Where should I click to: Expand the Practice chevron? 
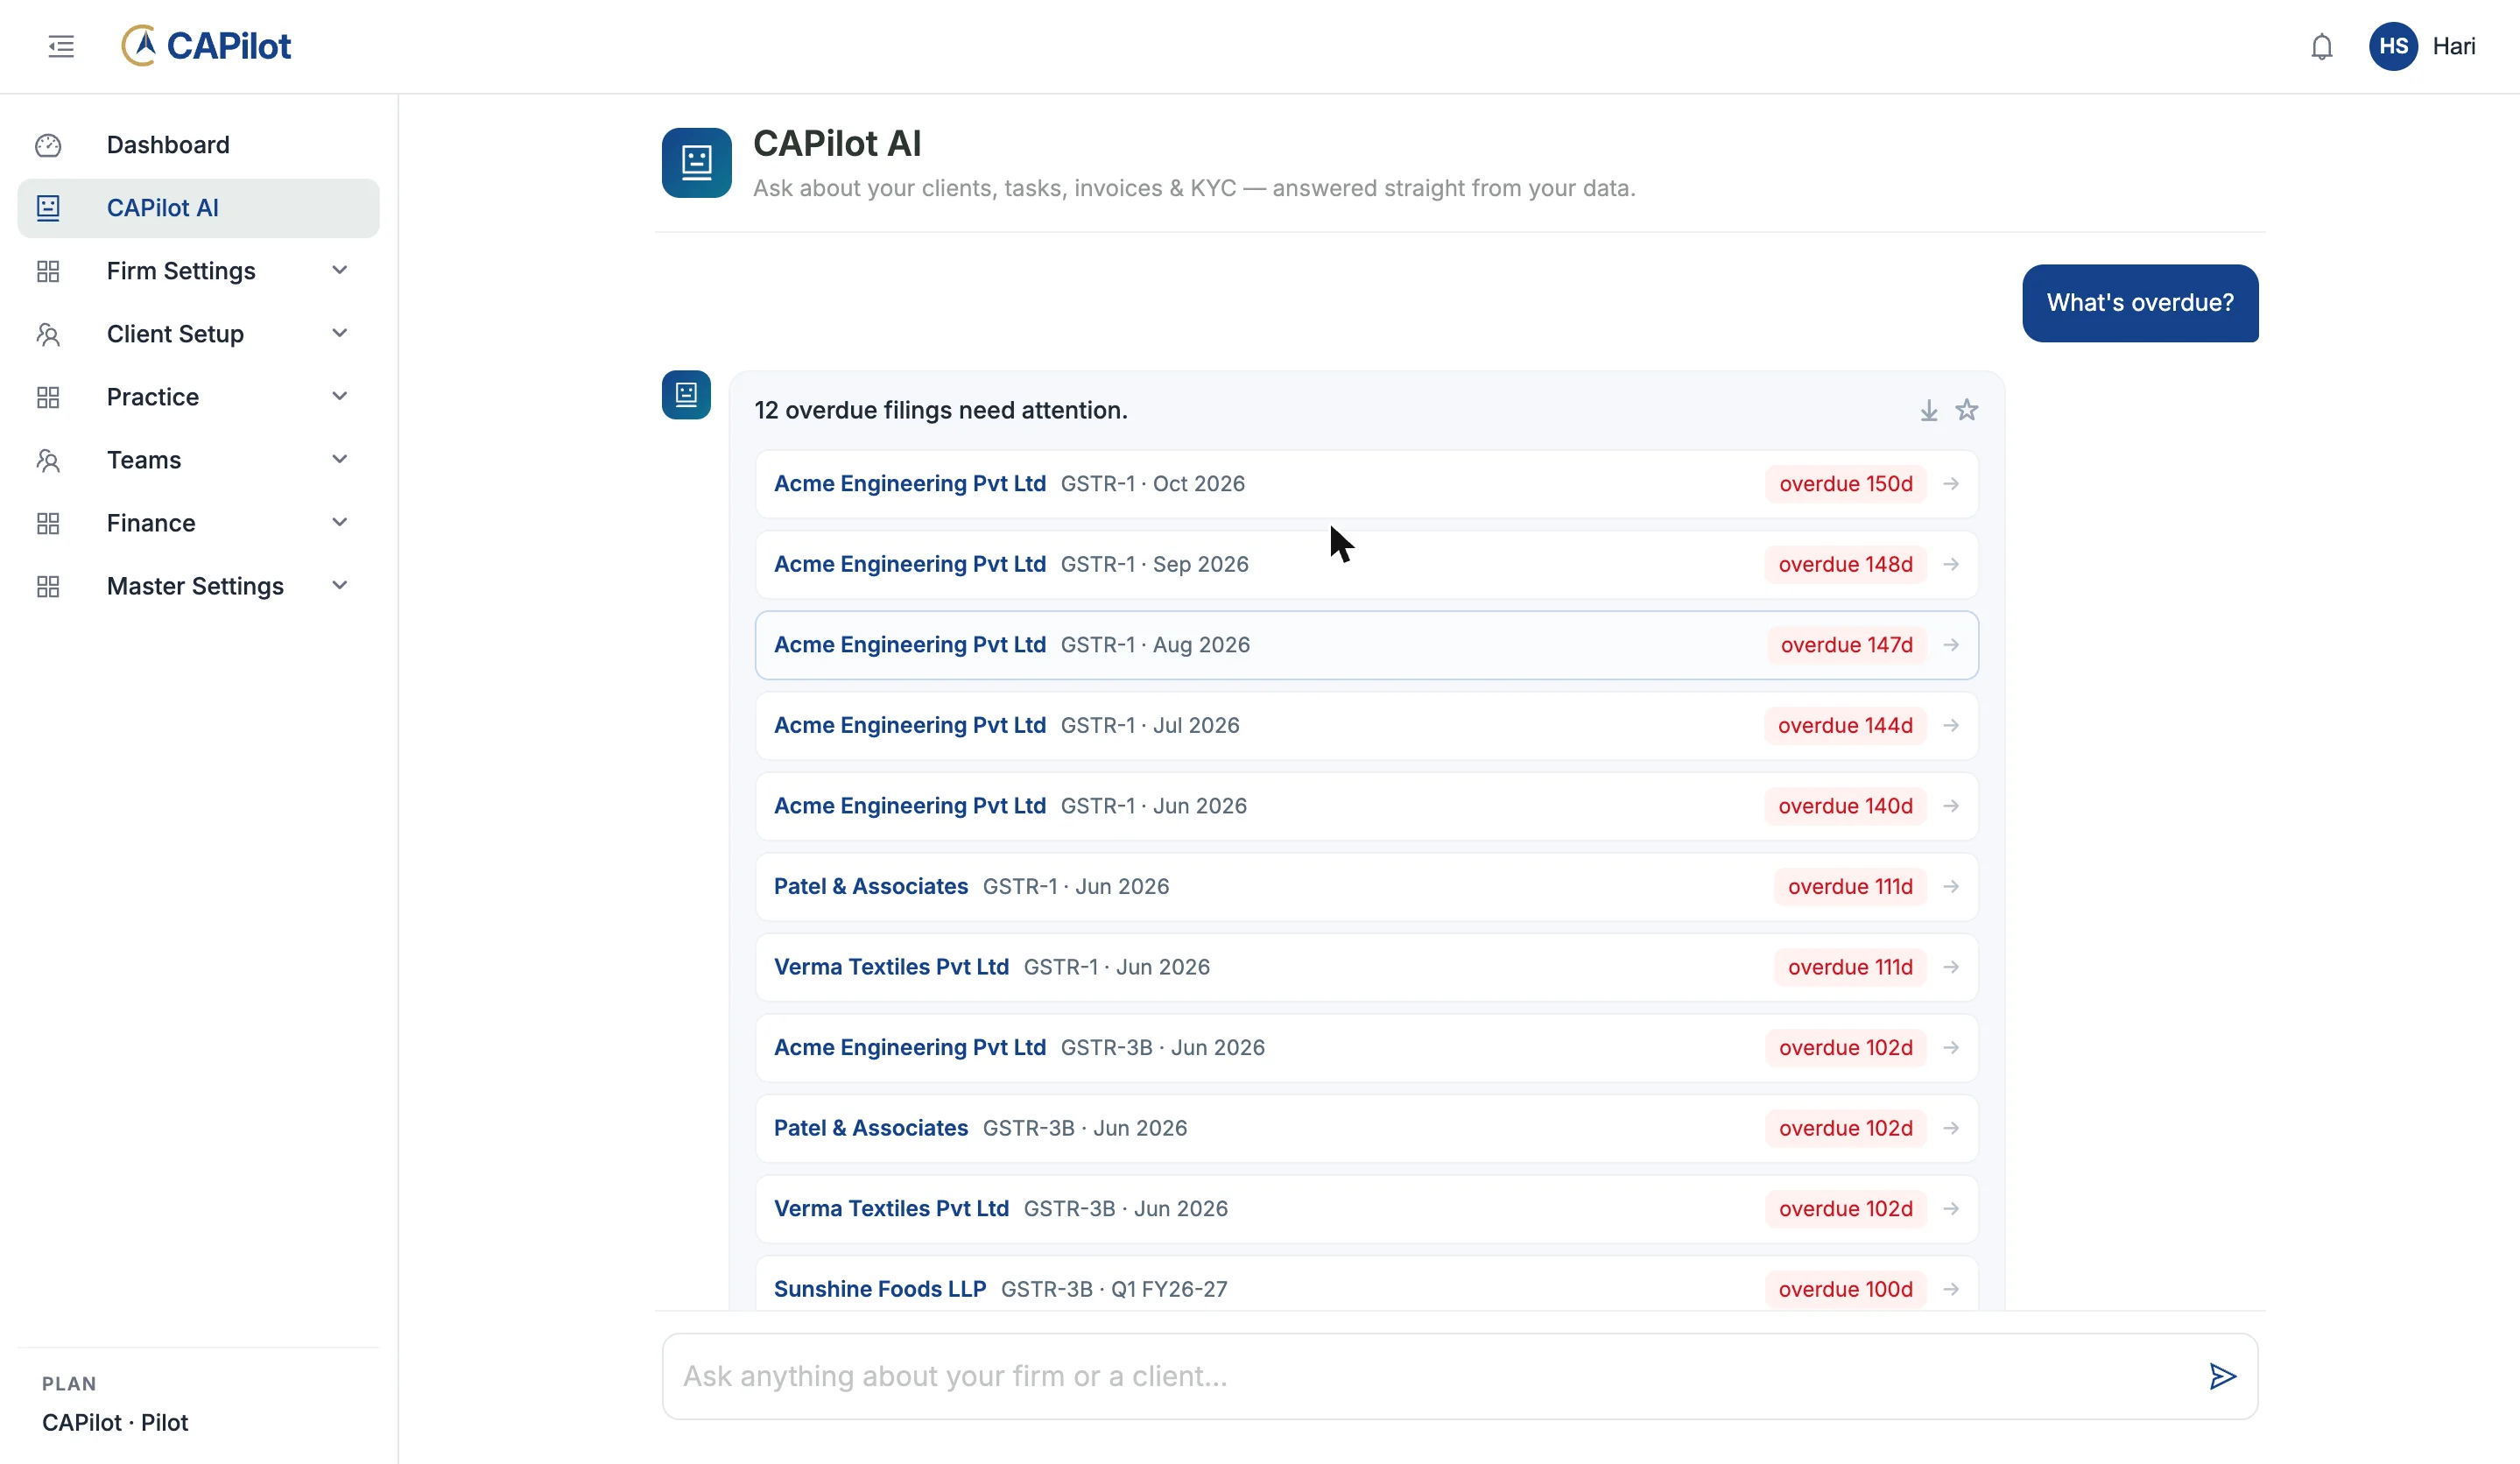click(x=339, y=396)
